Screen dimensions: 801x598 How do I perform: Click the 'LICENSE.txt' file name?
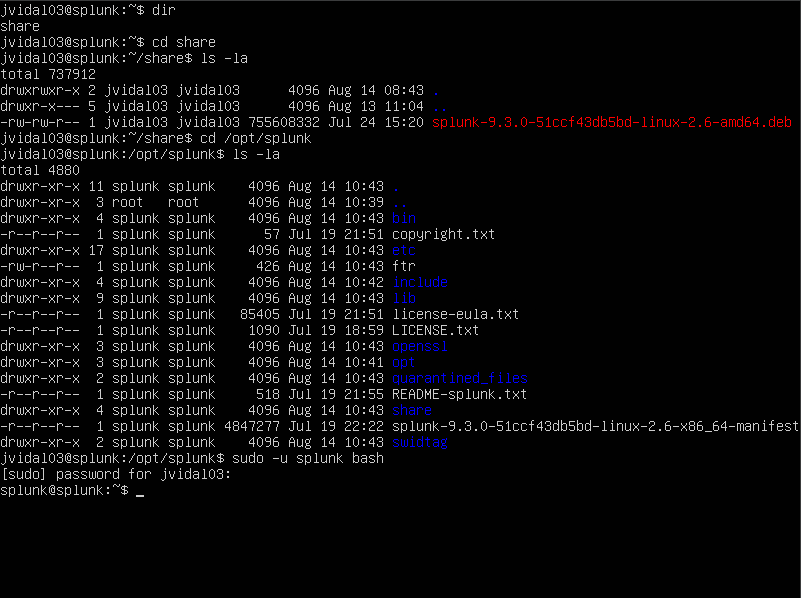point(436,330)
